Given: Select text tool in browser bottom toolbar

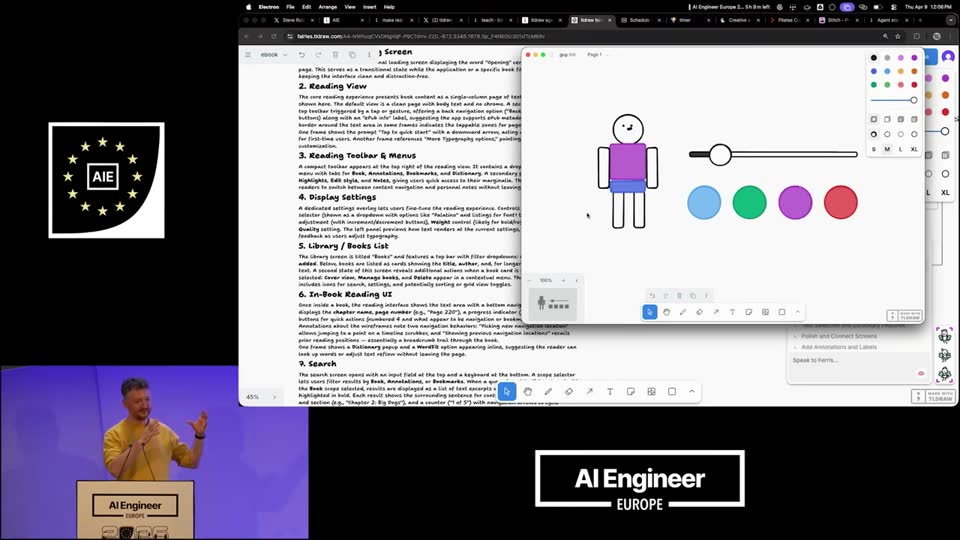Looking at the screenshot, I should coord(610,392).
